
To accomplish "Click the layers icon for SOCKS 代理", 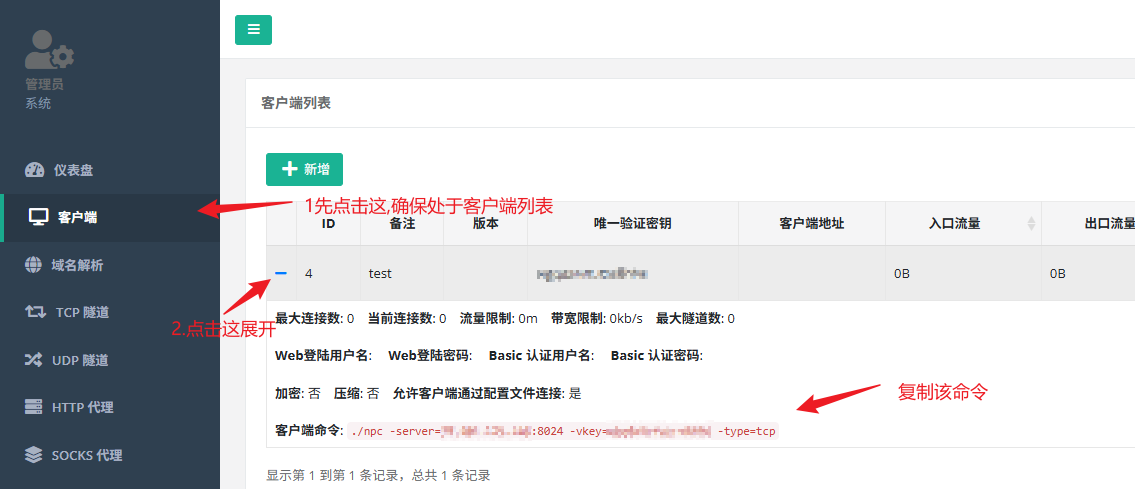I will [33, 455].
